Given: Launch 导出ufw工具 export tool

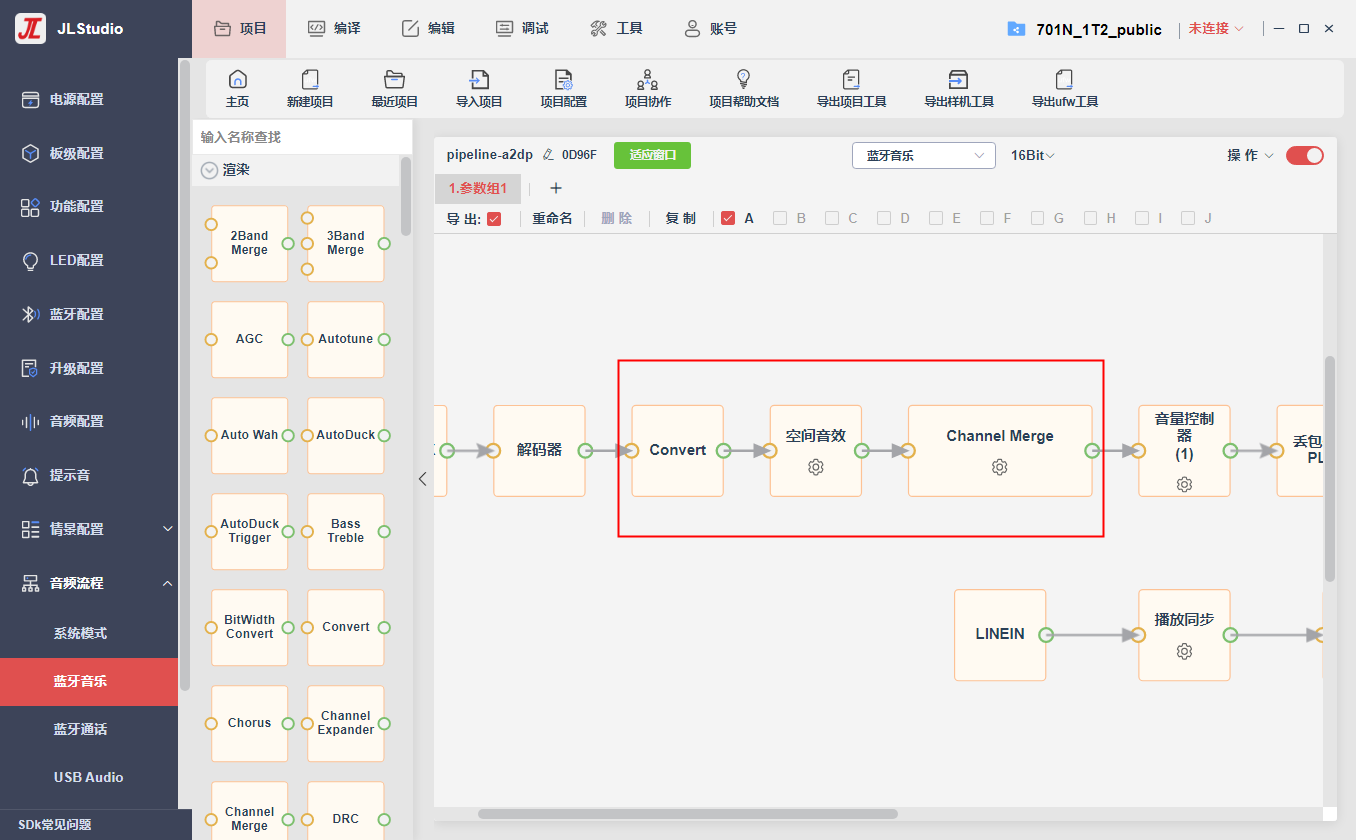Looking at the screenshot, I should point(1065,88).
